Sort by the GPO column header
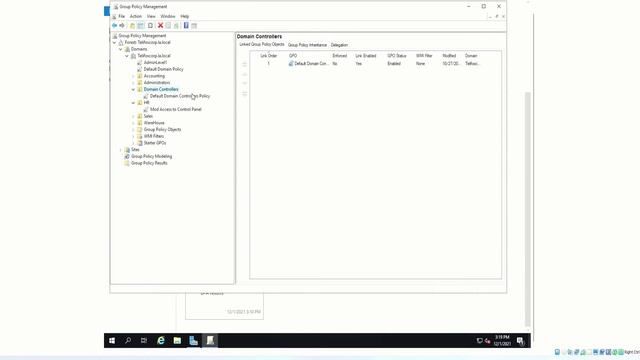The width and height of the screenshot is (640, 360). 293,56
